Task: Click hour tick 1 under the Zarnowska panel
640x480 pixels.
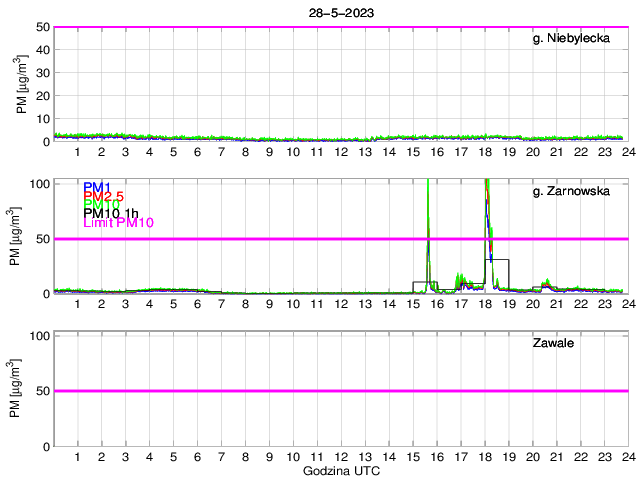Action: (x=78, y=304)
